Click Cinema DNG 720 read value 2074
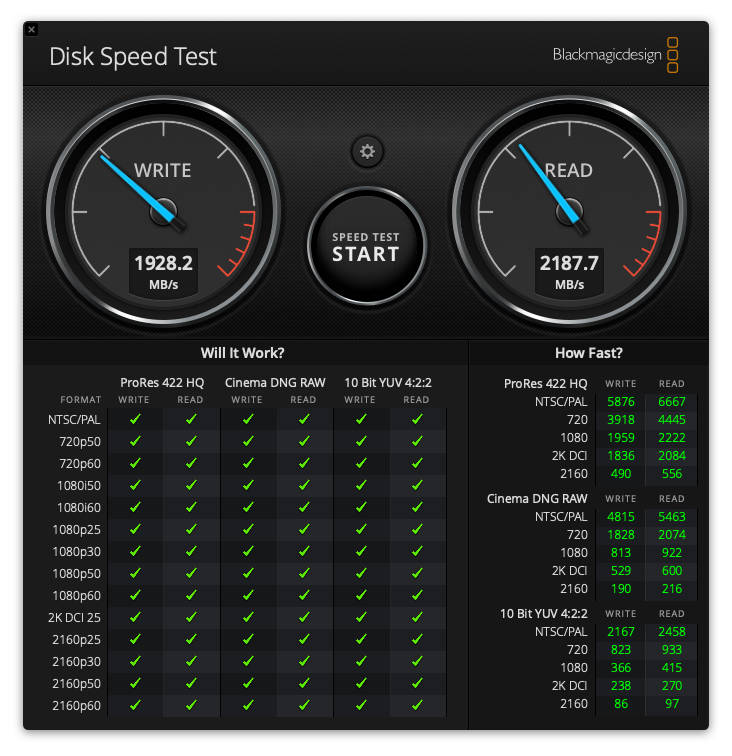 pos(672,535)
